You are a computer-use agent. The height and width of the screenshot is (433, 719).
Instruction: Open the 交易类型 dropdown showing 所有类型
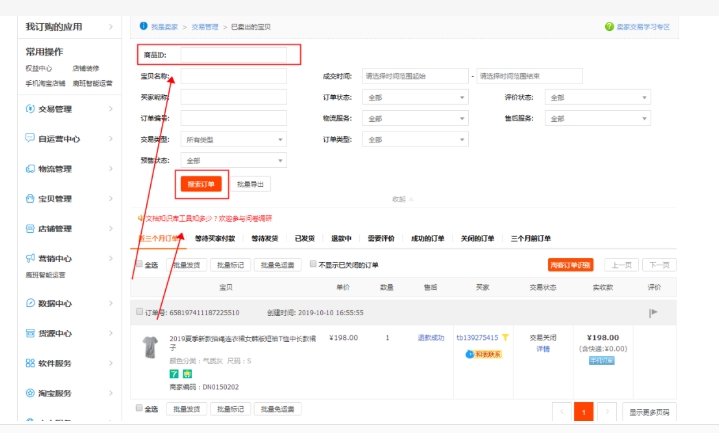point(233,139)
